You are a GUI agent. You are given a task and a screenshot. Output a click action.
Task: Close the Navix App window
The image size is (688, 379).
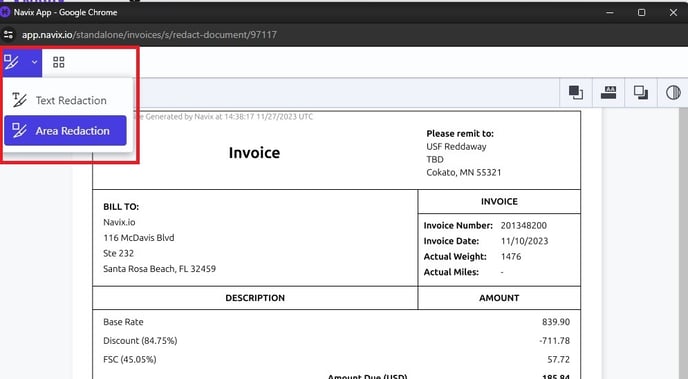click(674, 12)
